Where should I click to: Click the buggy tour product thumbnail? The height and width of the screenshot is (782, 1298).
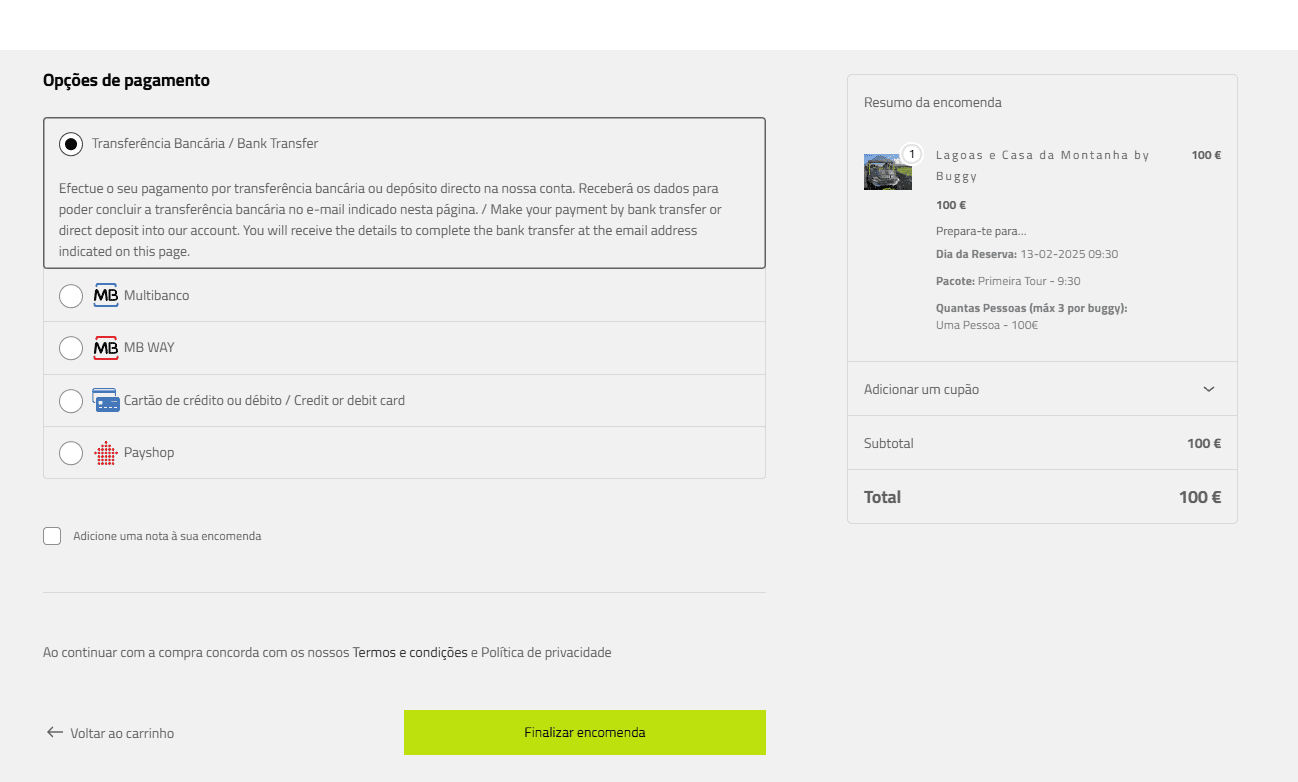click(x=886, y=172)
